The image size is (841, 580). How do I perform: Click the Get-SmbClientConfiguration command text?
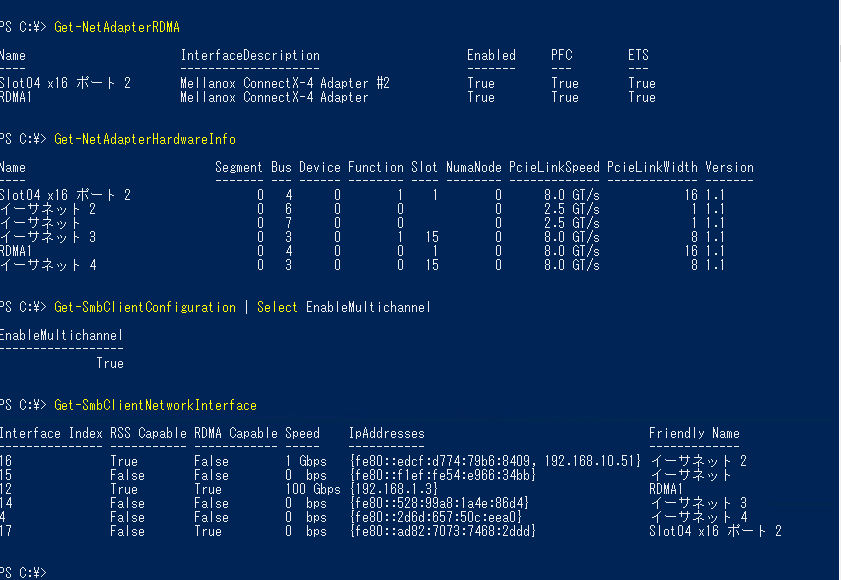145,307
